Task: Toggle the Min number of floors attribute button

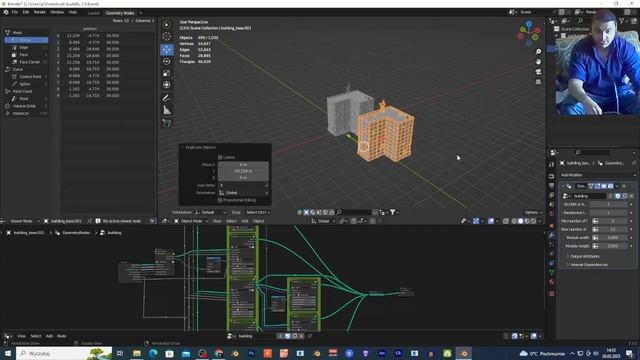Action: 595,221
